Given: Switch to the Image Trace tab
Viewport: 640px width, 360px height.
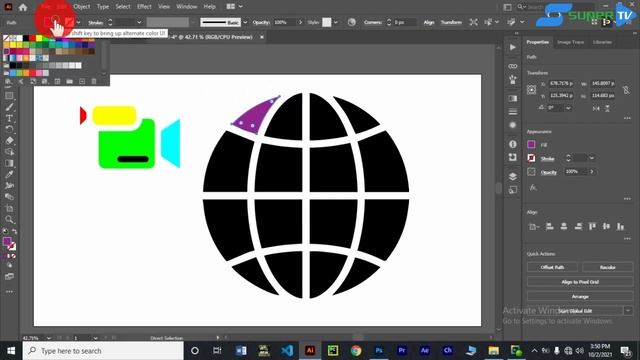Looking at the screenshot, I should point(571,42).
